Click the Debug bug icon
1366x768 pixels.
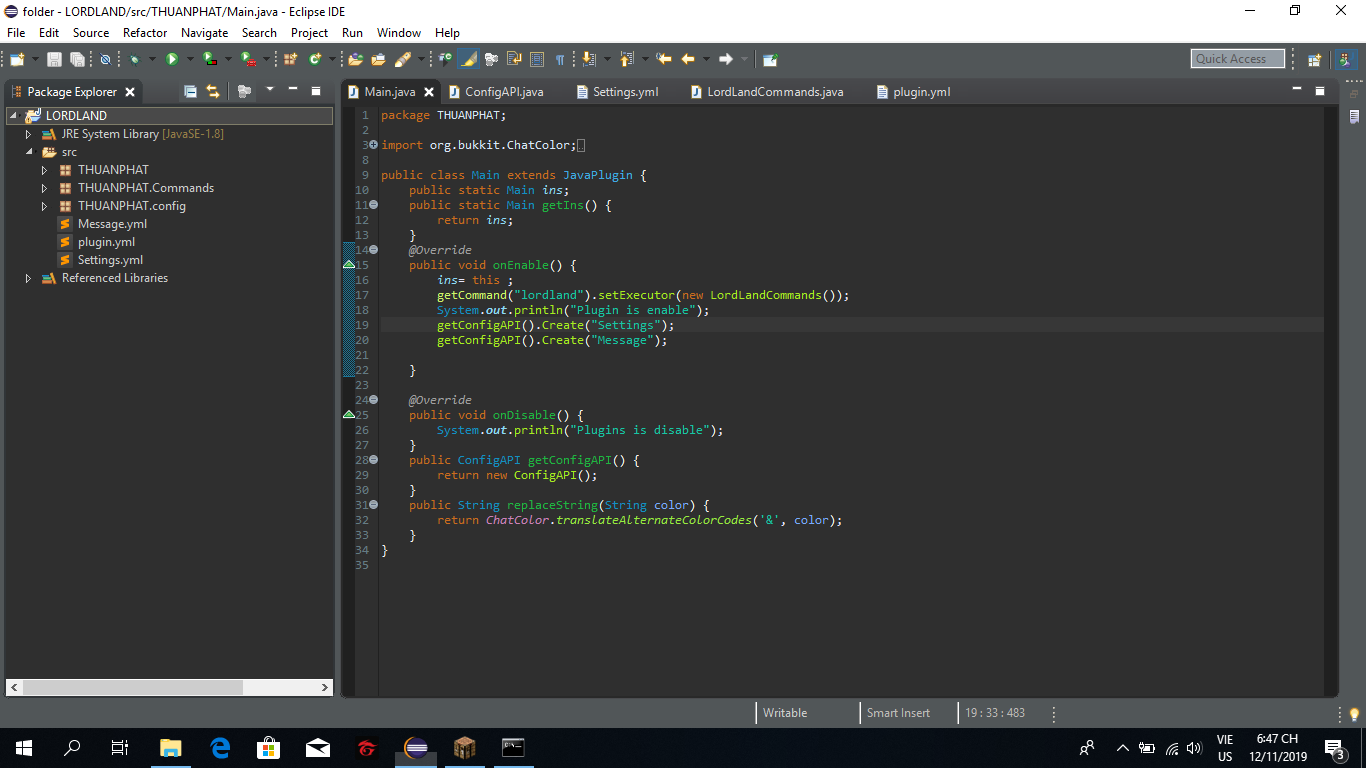[135, 59]
